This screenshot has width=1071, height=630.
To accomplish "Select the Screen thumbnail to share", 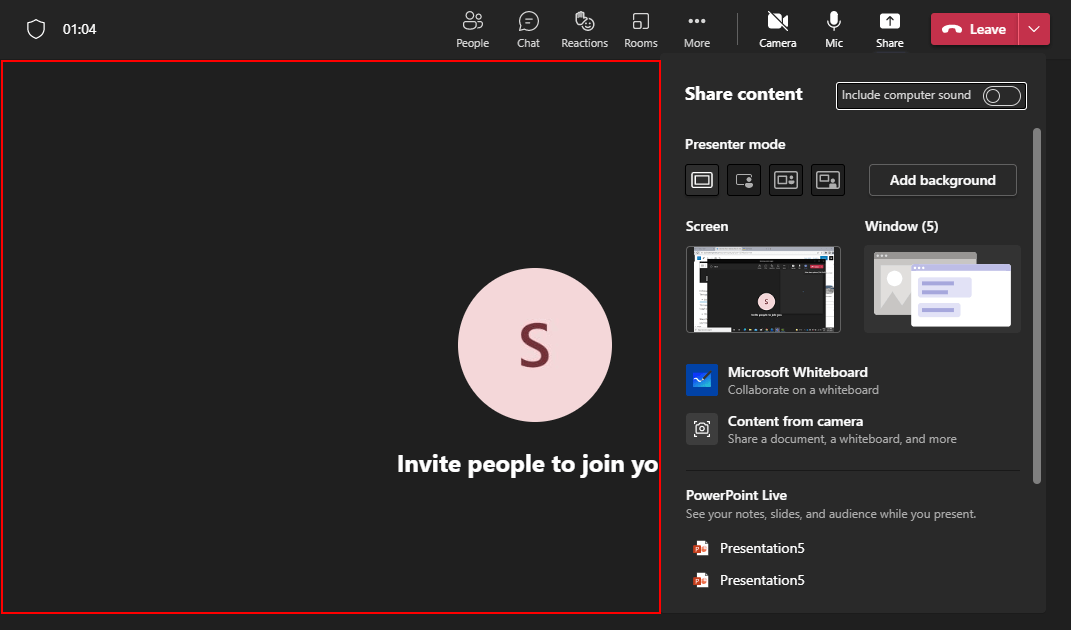I will [763, 287].
